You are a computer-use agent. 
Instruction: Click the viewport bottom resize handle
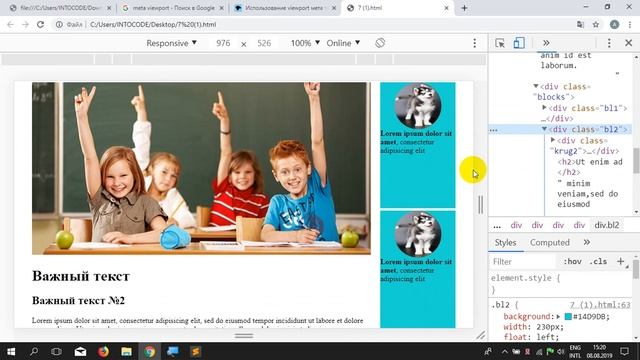(x=244, y=336)
